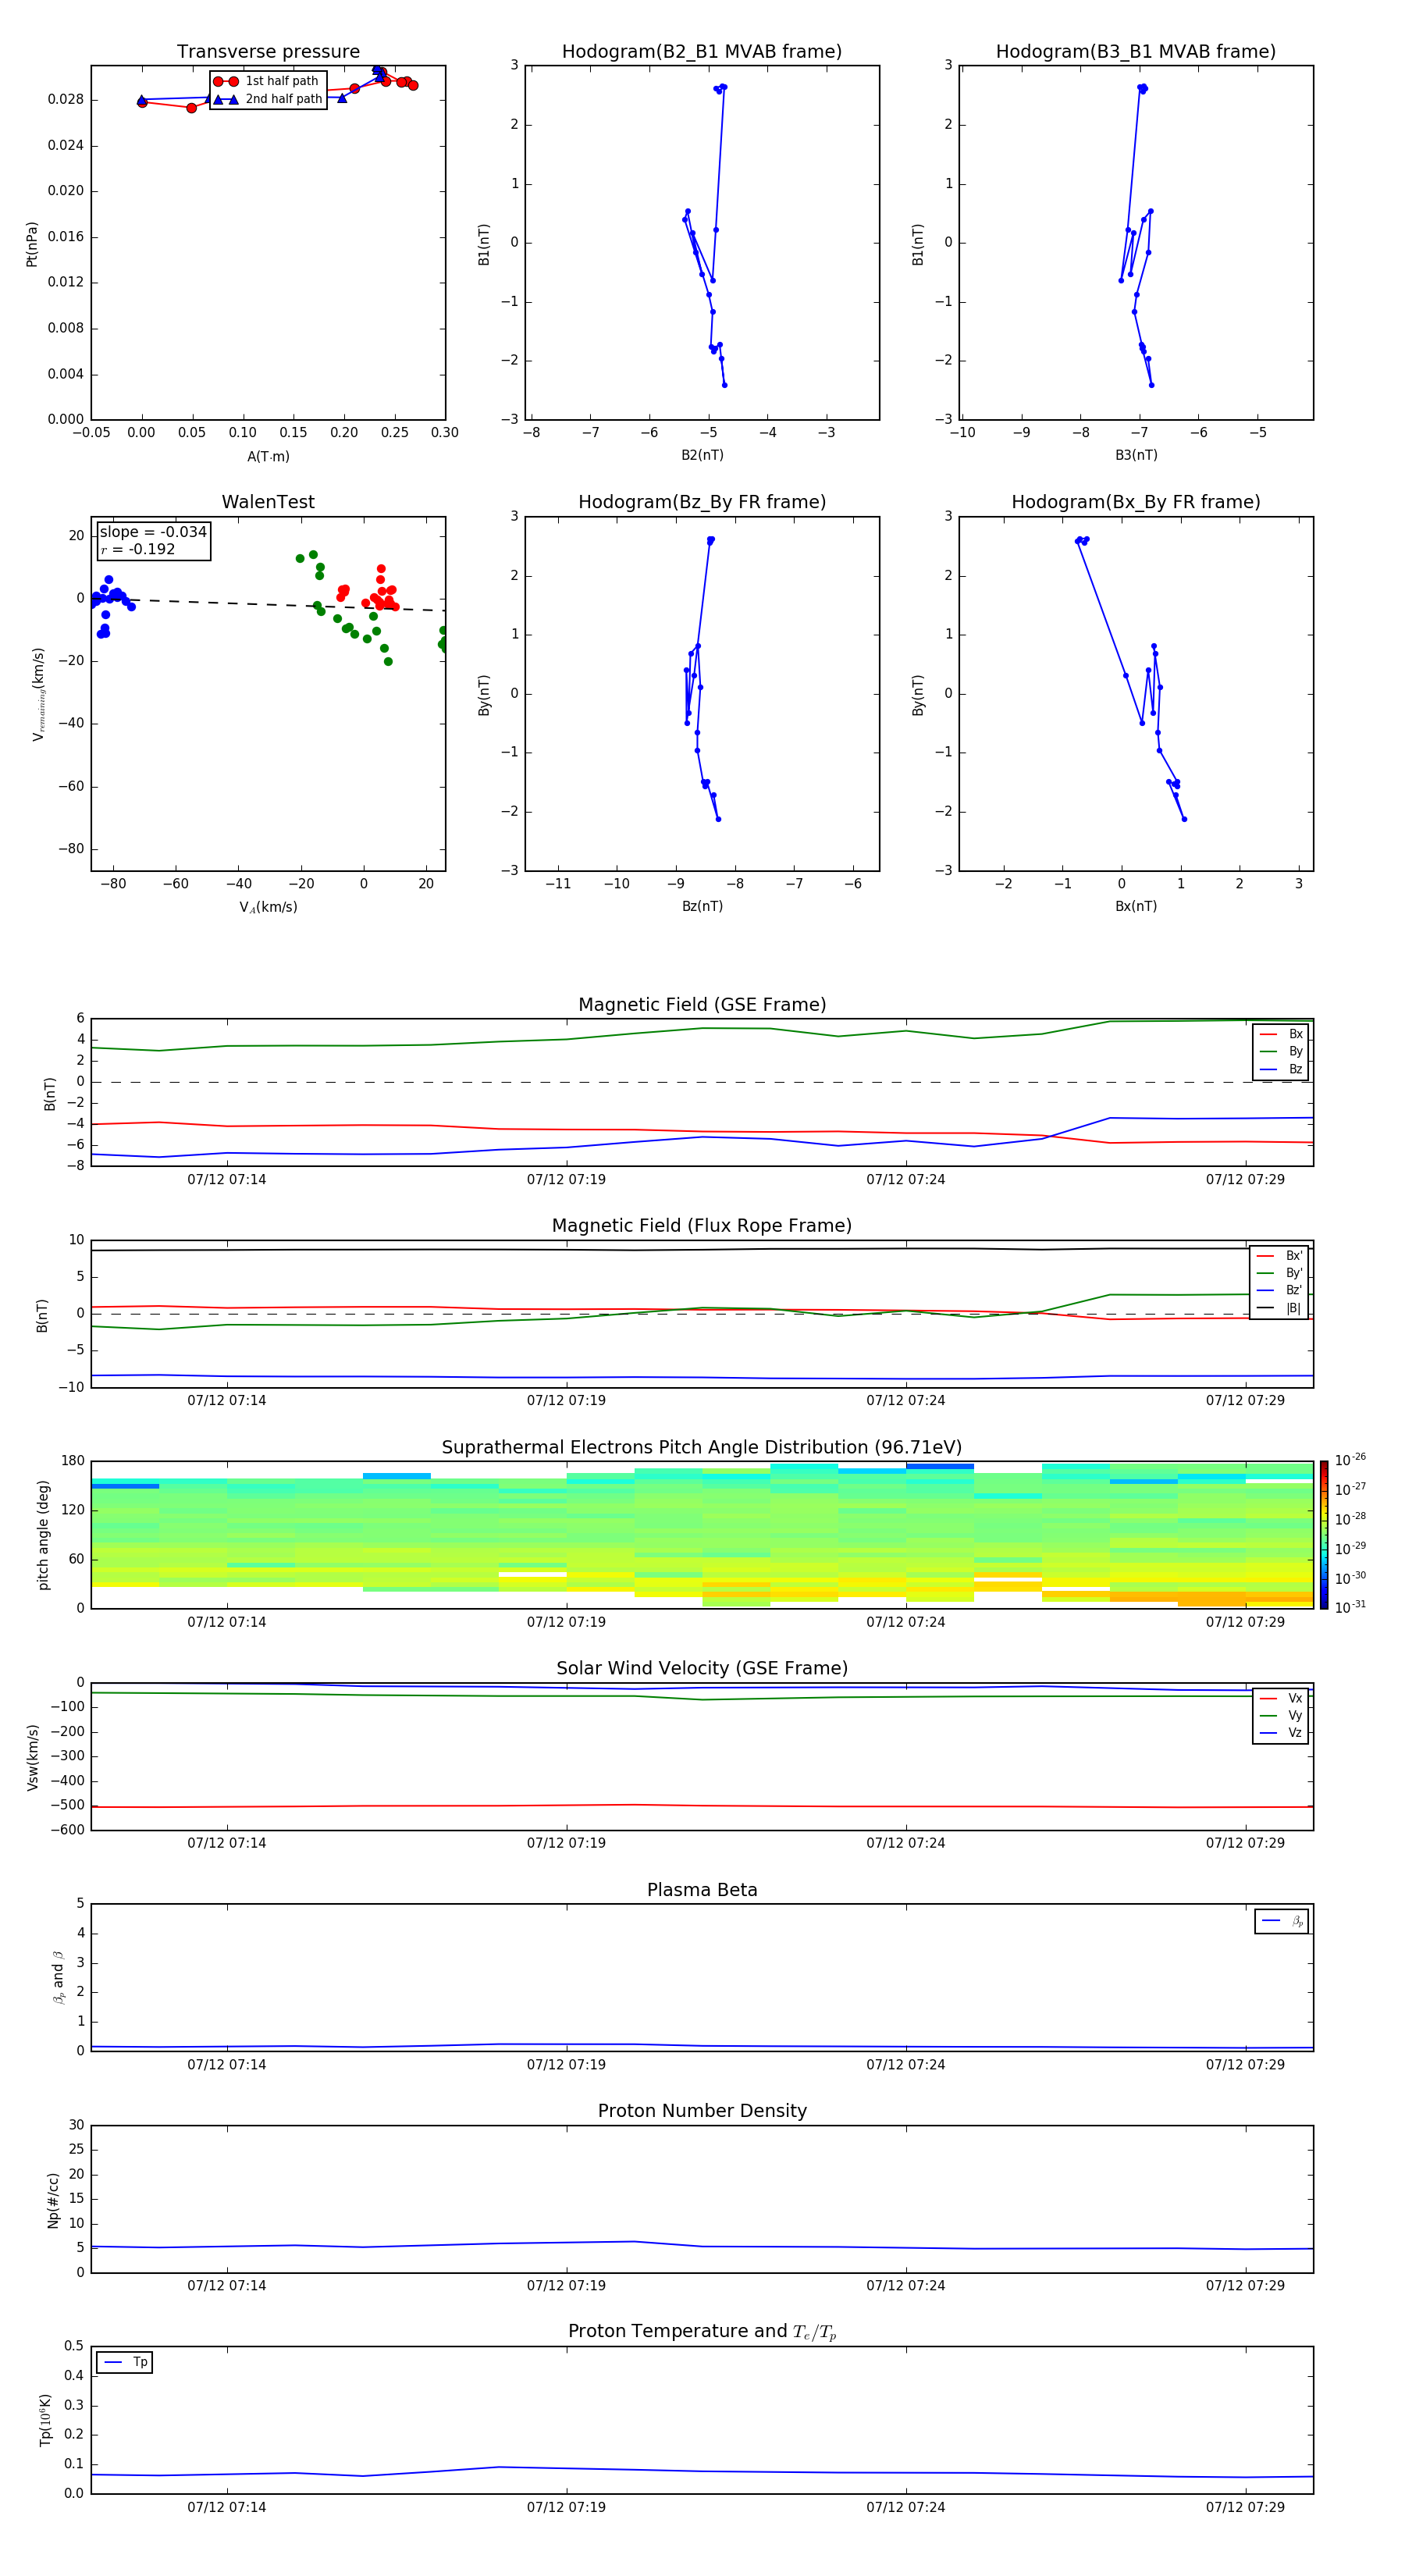Click the 'pitch angle (deg)' axis label

pyautogui.click(x=43, y=1535)
